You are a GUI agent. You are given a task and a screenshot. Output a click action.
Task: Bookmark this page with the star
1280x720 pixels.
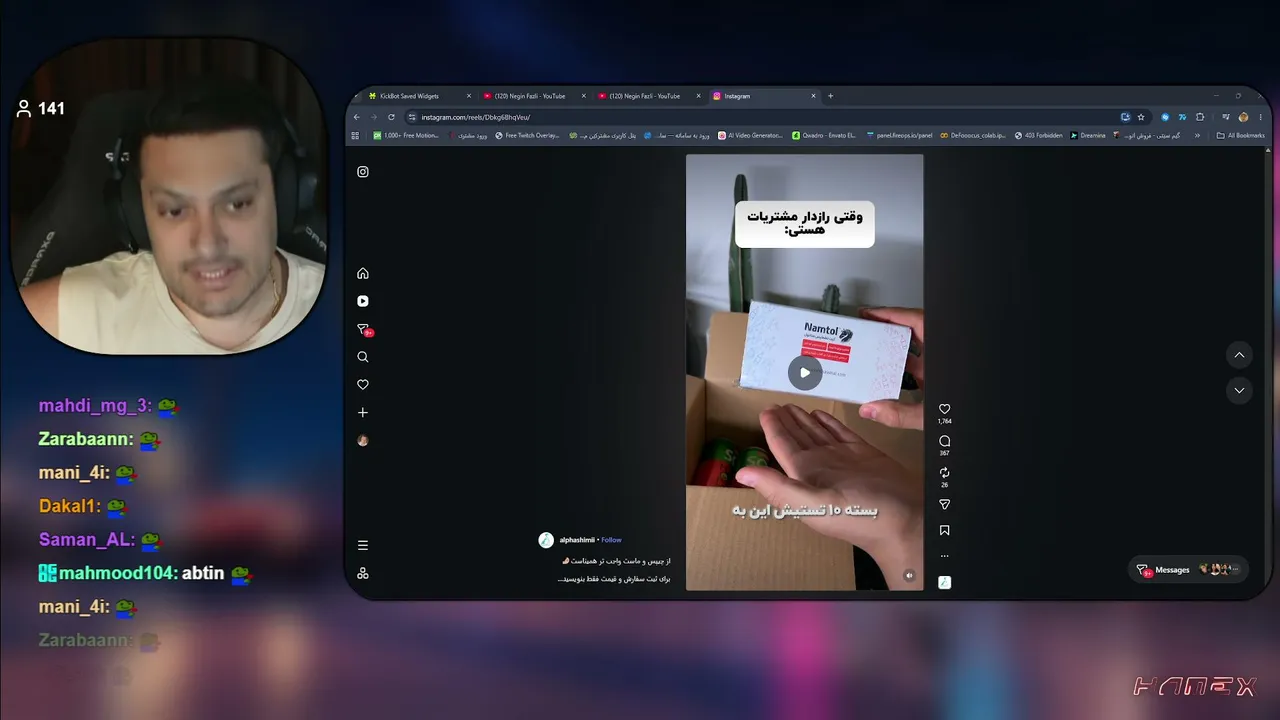[1141, 117]
